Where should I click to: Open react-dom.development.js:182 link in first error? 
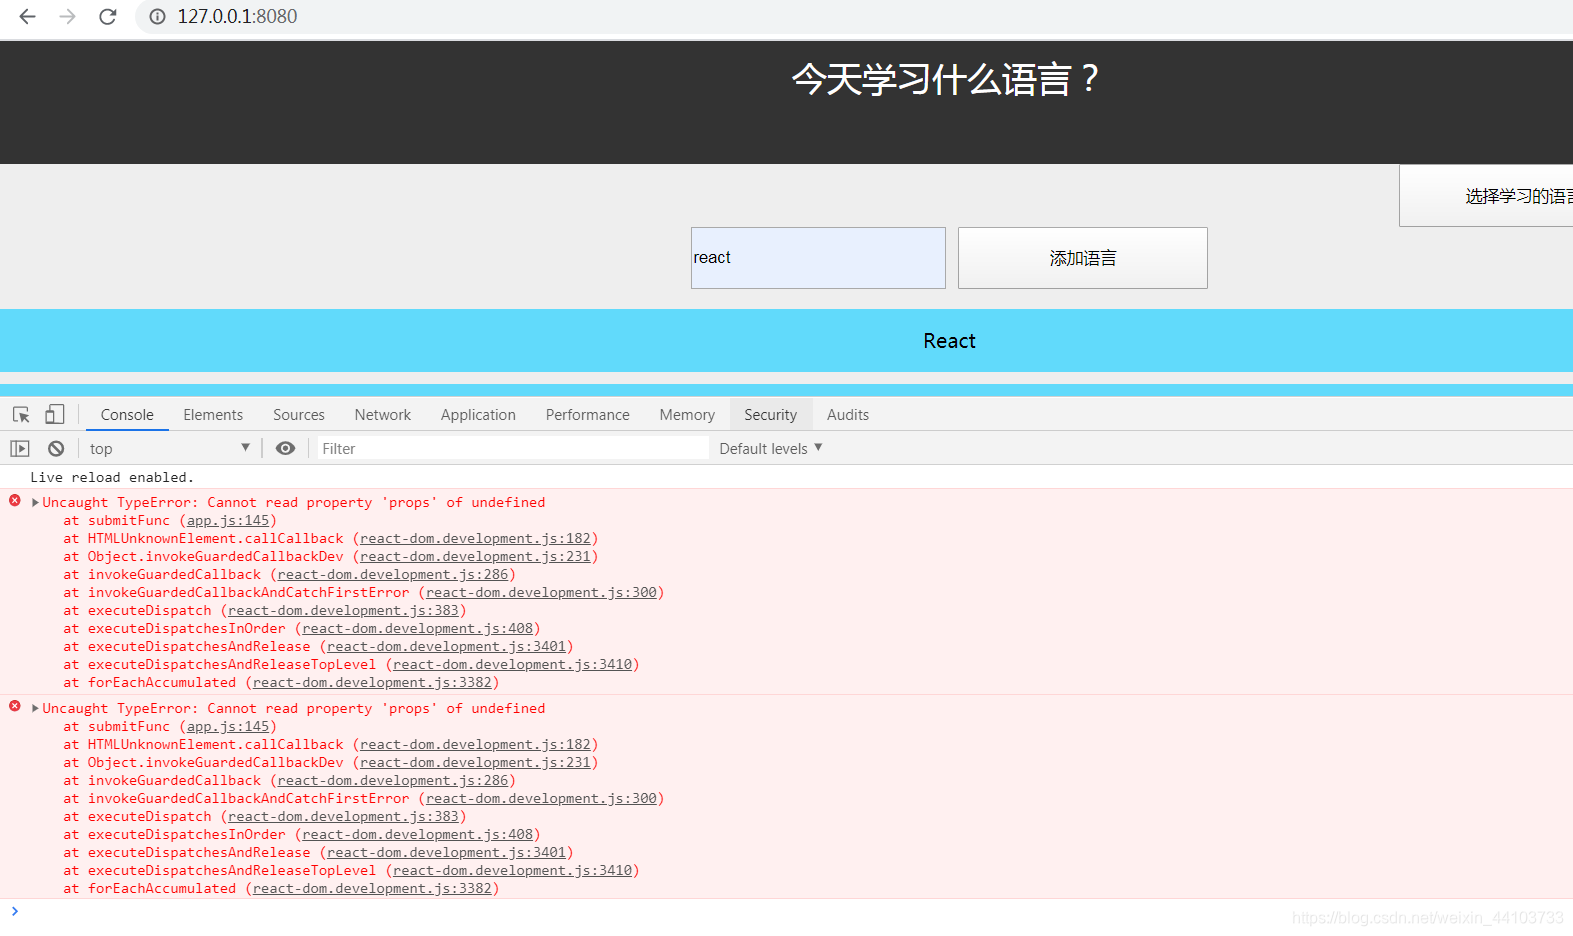point(476,538)
